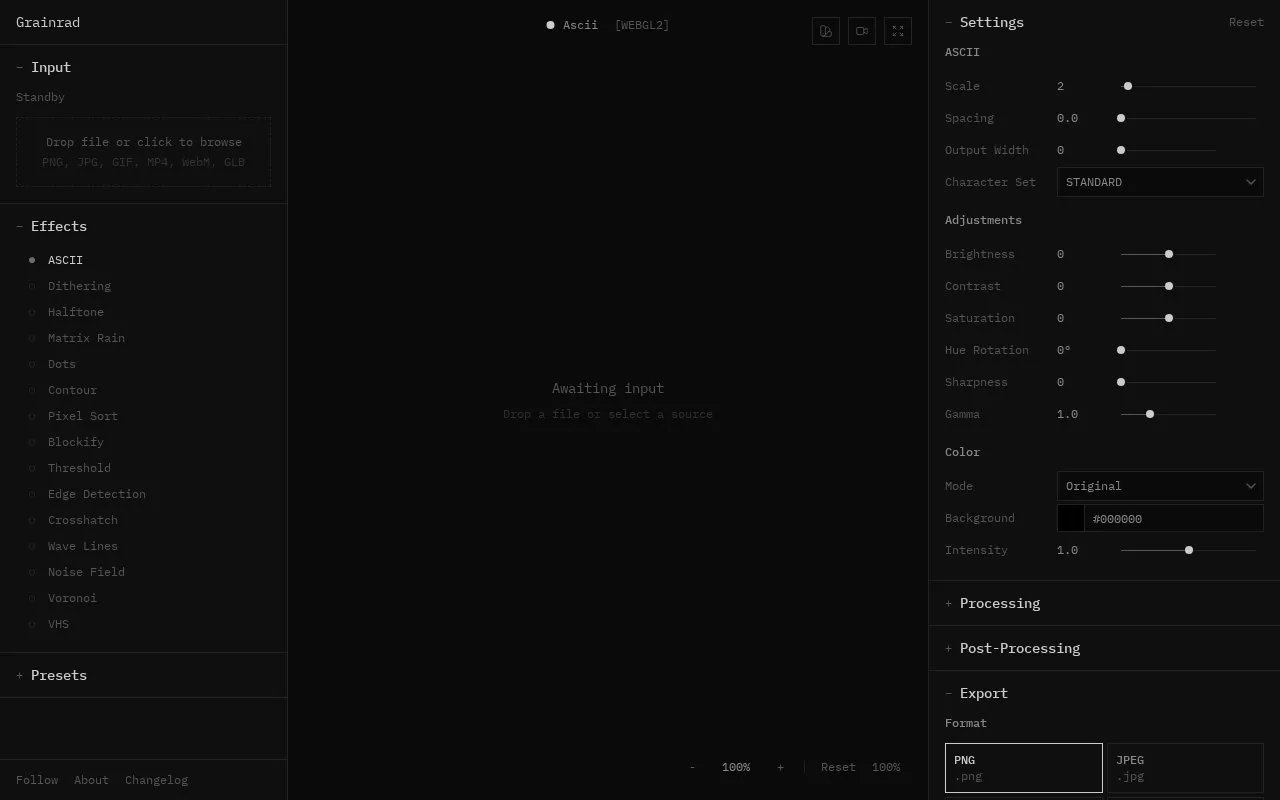Viewport: 1280px width, 800px height.
Task: Zoom in with the plus button
Action: point(780,767)
